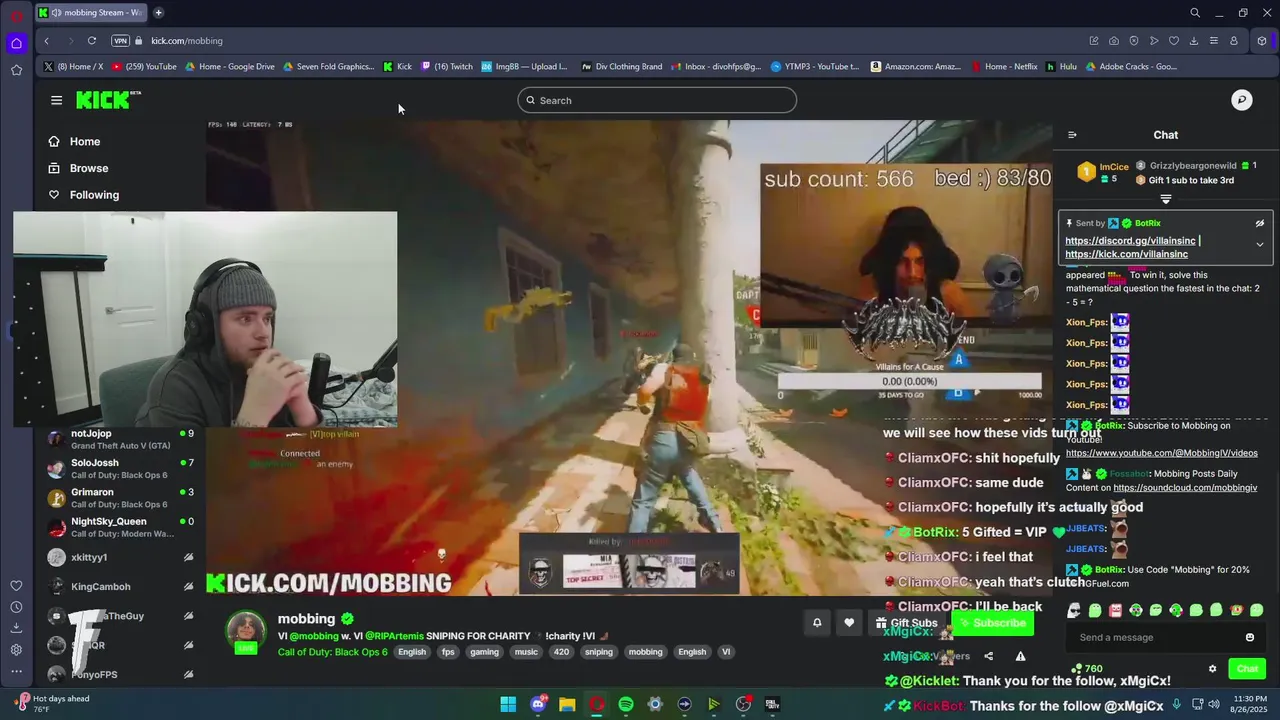Insert the pink square face emote
Viewport: 1280px width, 720px height.
(x=1115, y=610)
